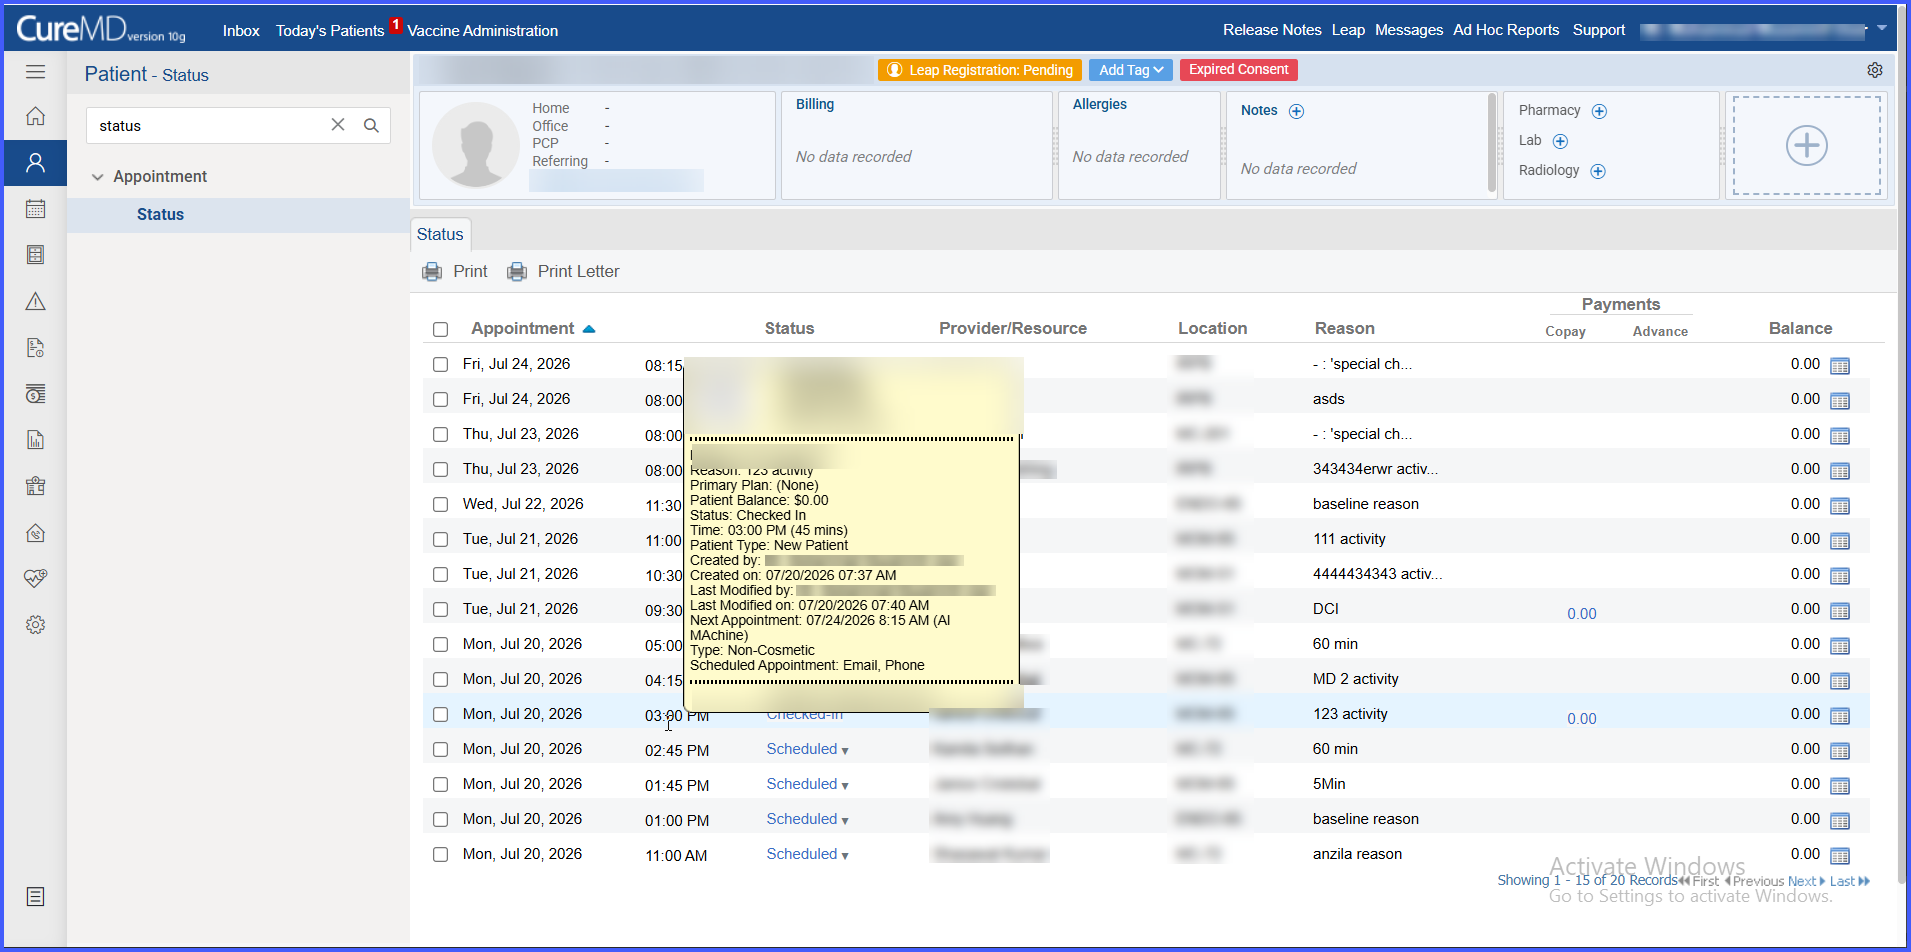
Task: Open patient header settings gear
Action: tap(1875, 70)
